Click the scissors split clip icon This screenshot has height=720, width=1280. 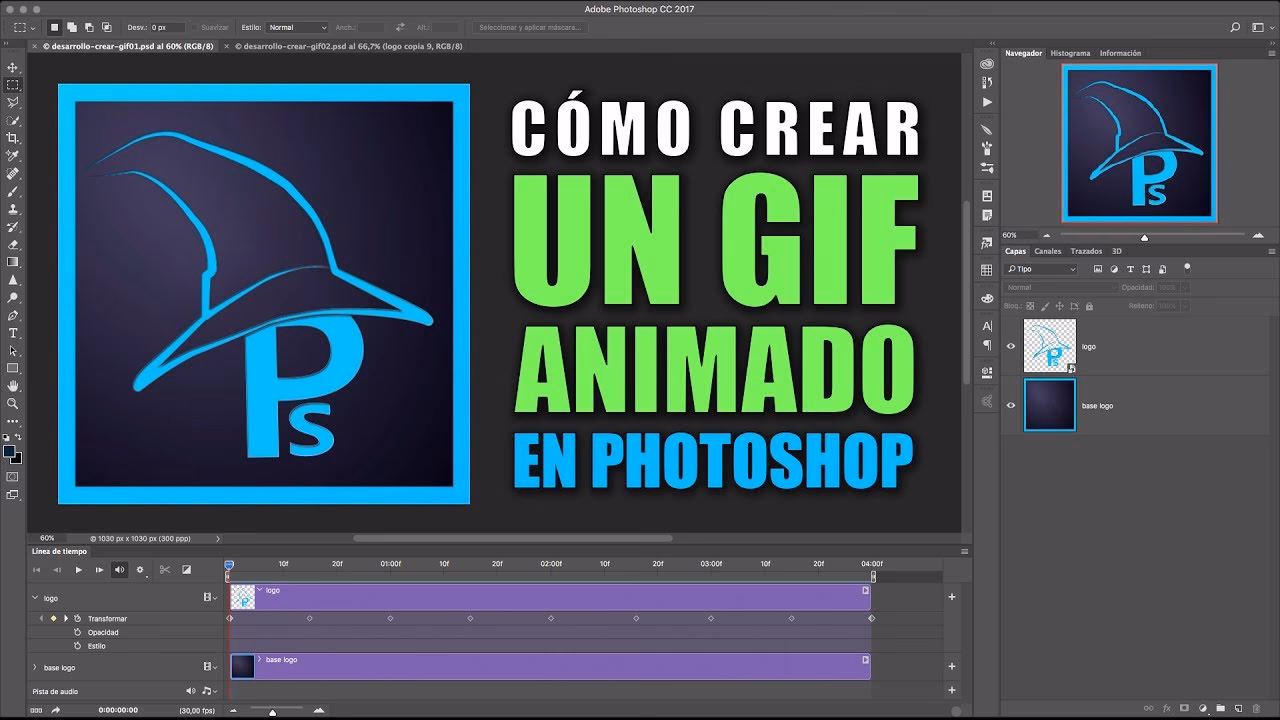[166, 570]
